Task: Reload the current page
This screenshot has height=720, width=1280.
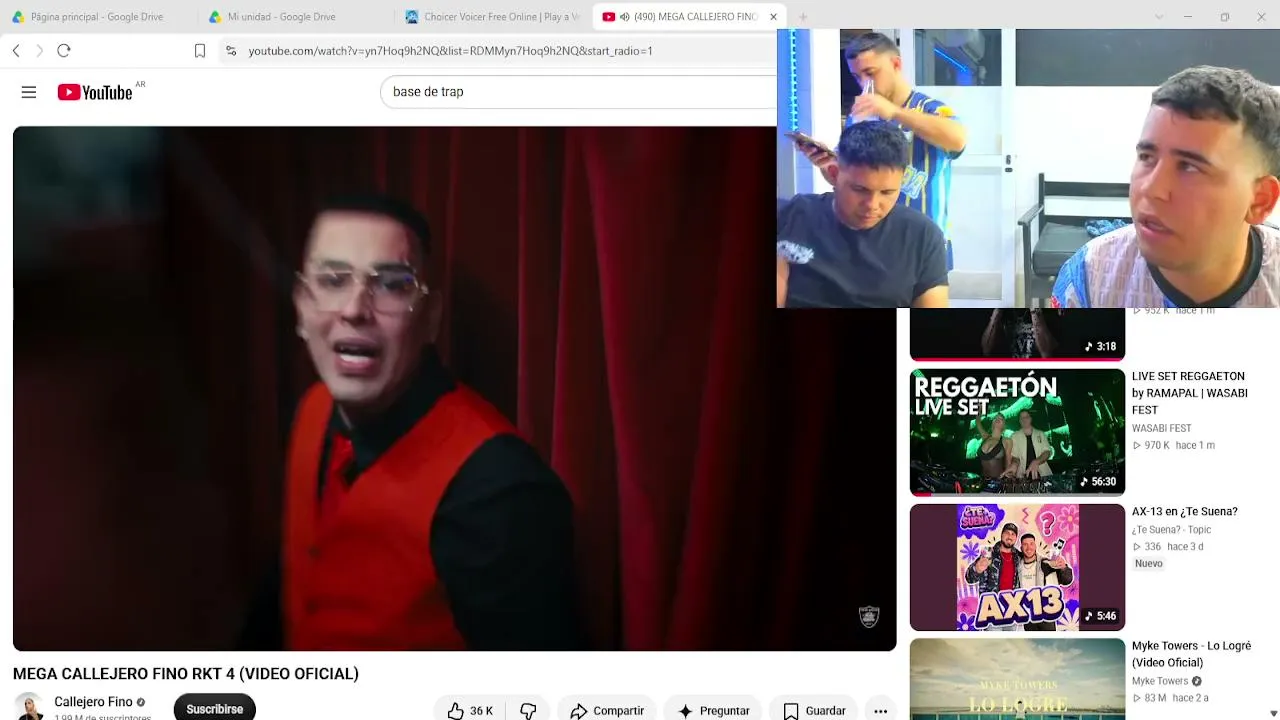Action: [64, 51]
